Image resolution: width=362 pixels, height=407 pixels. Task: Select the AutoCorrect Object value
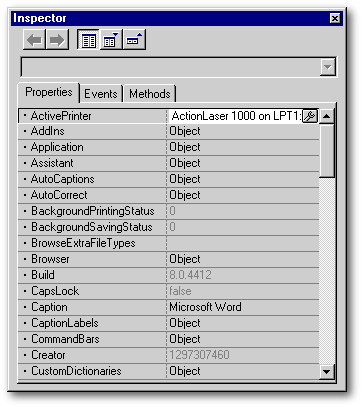coord(185,195)
